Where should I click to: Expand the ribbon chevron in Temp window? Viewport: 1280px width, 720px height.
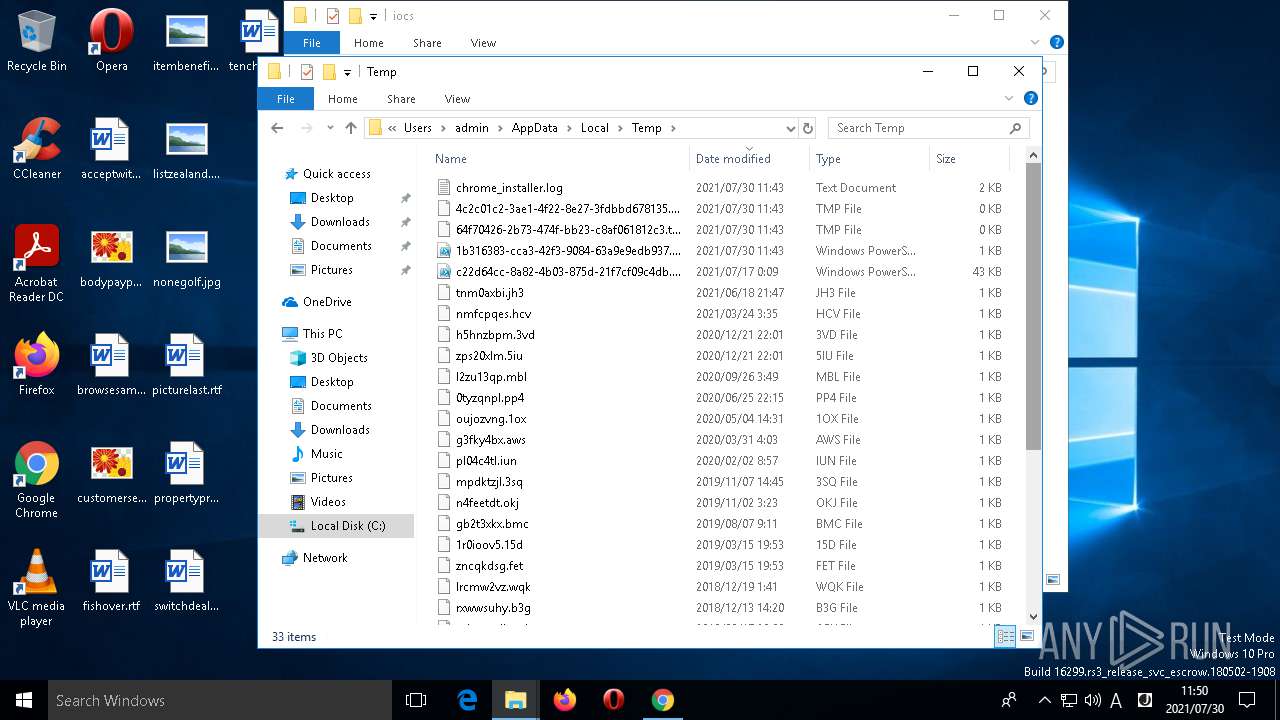tap(1009, 98)
